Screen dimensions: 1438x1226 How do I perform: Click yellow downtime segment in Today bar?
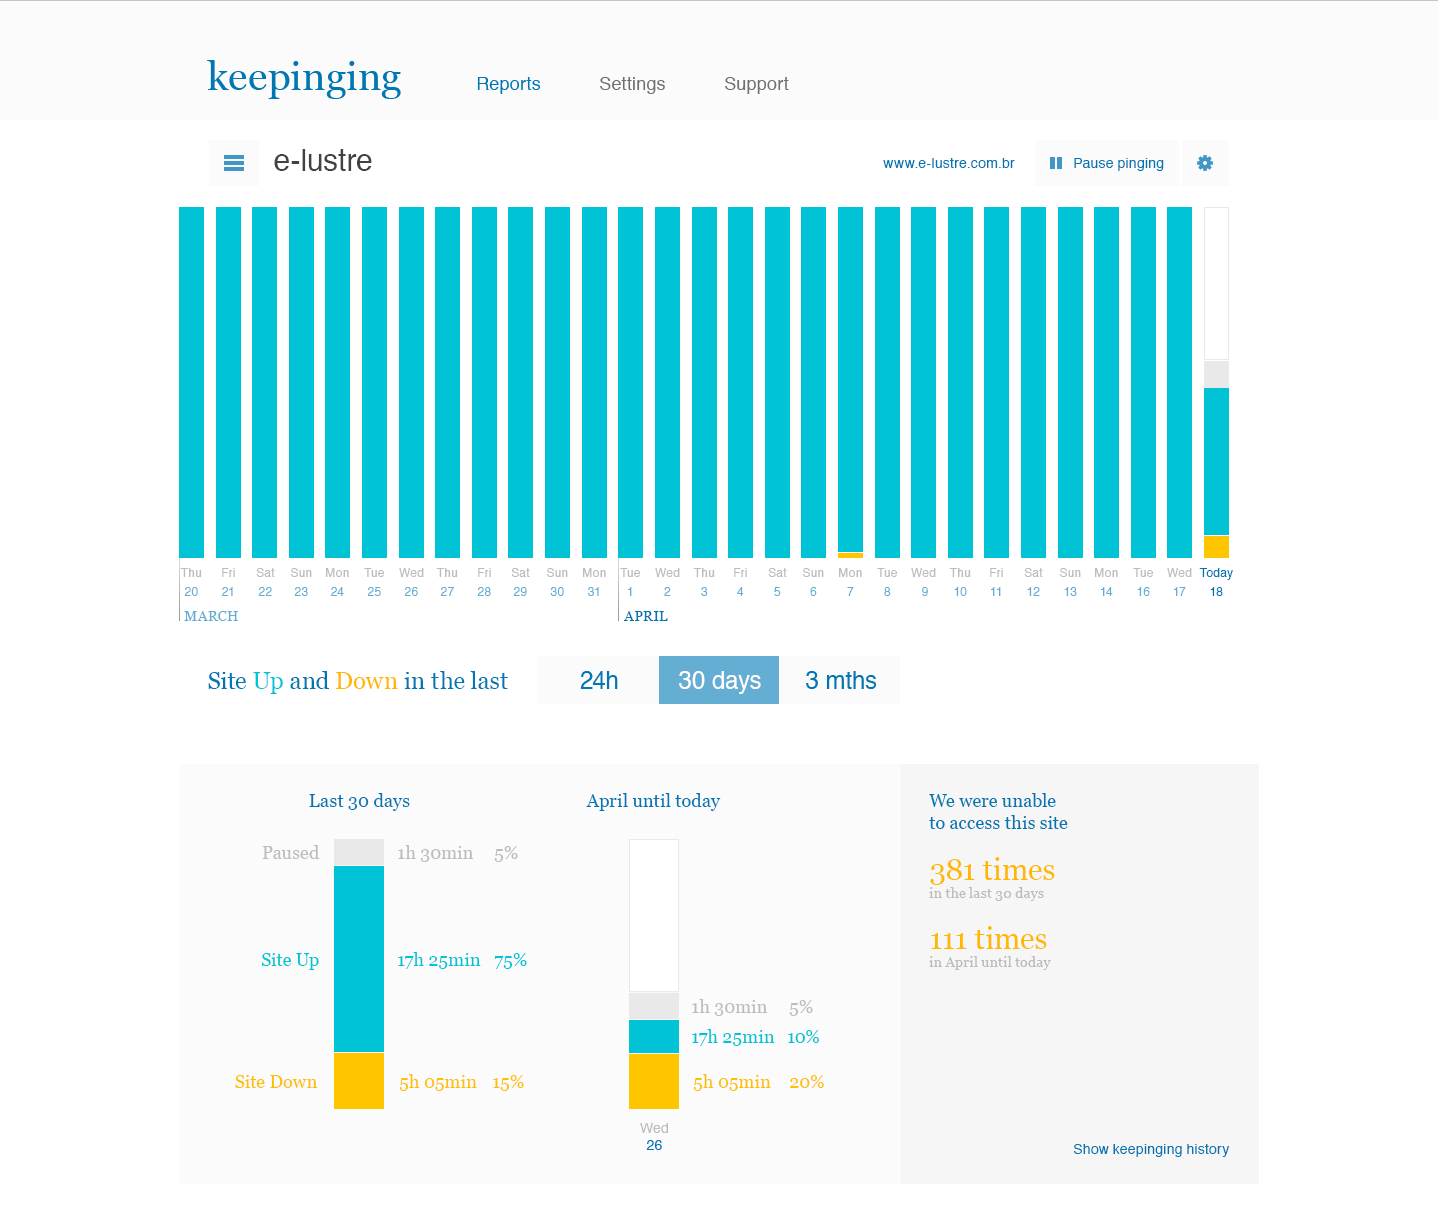(x=1216, y=547)
